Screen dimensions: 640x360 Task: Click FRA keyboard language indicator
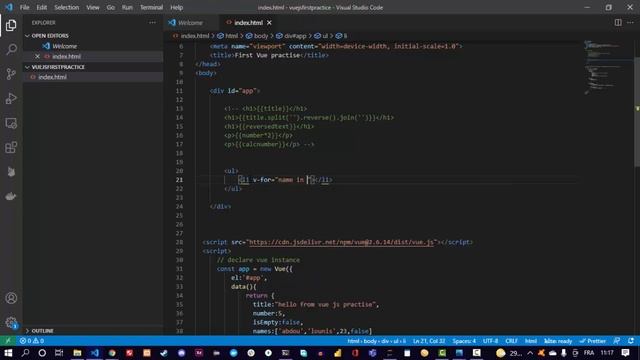(589, 353)
